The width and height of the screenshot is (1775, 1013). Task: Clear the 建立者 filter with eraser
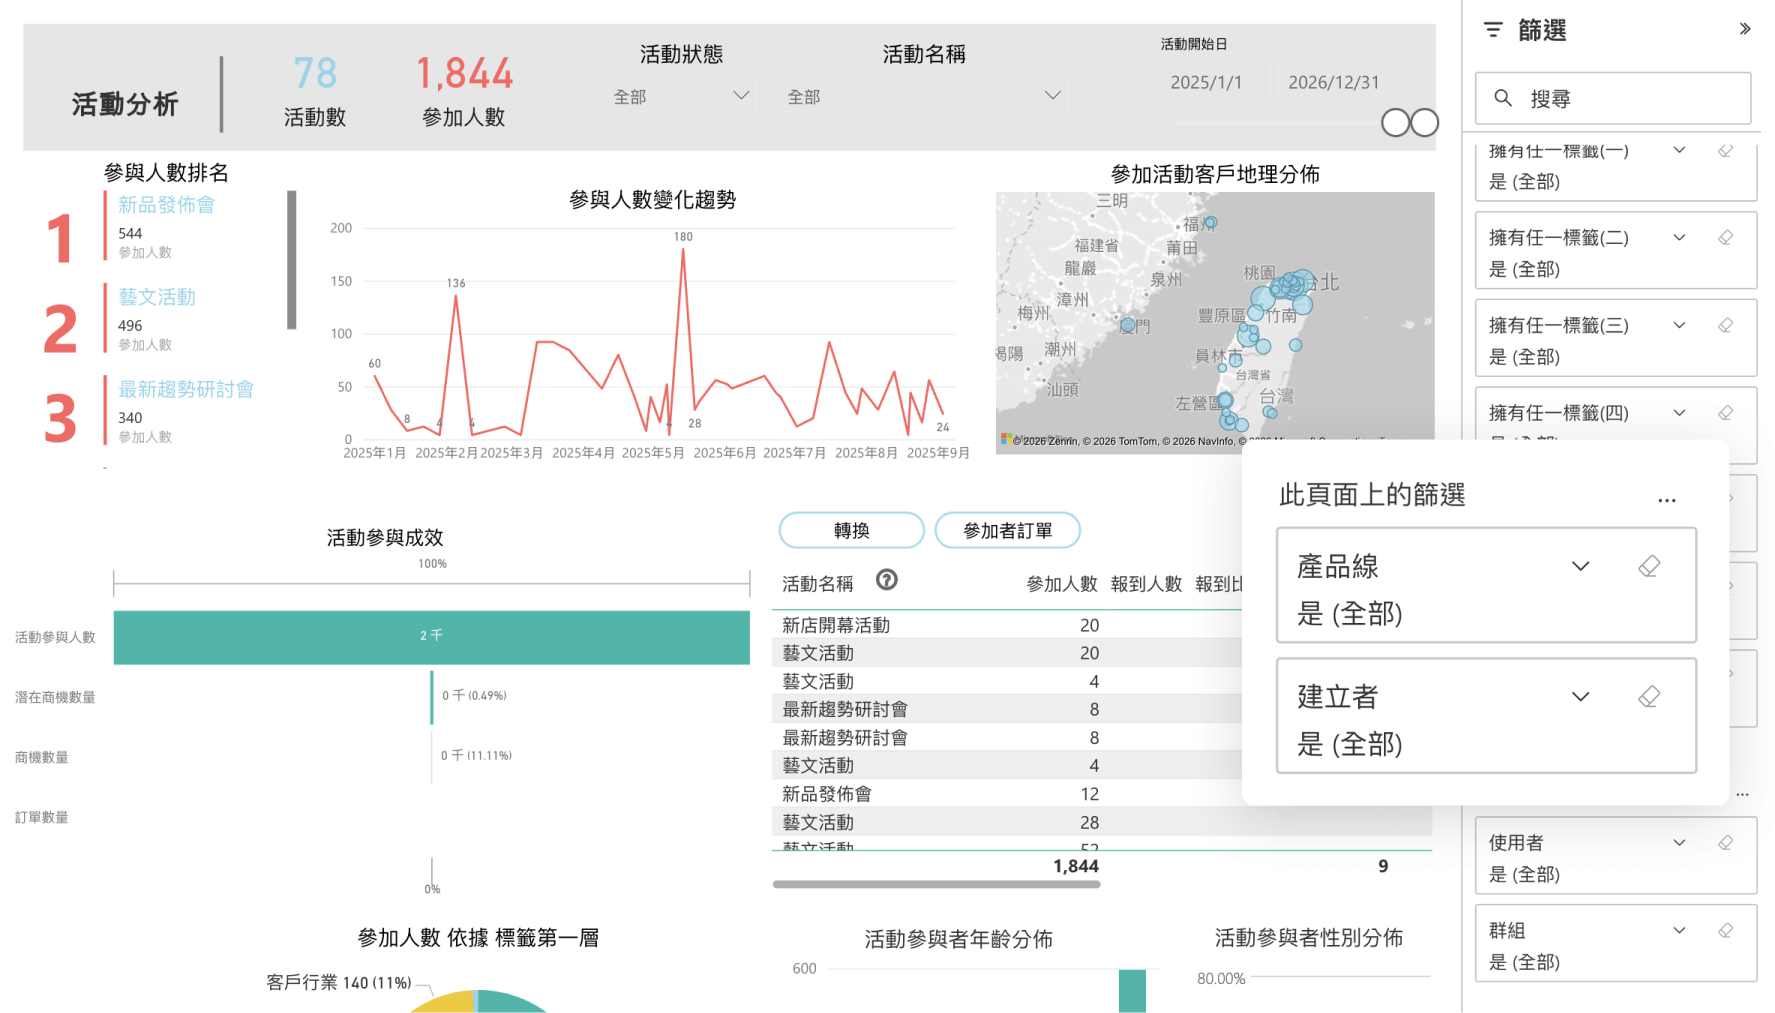click(x=1649, y=697)
